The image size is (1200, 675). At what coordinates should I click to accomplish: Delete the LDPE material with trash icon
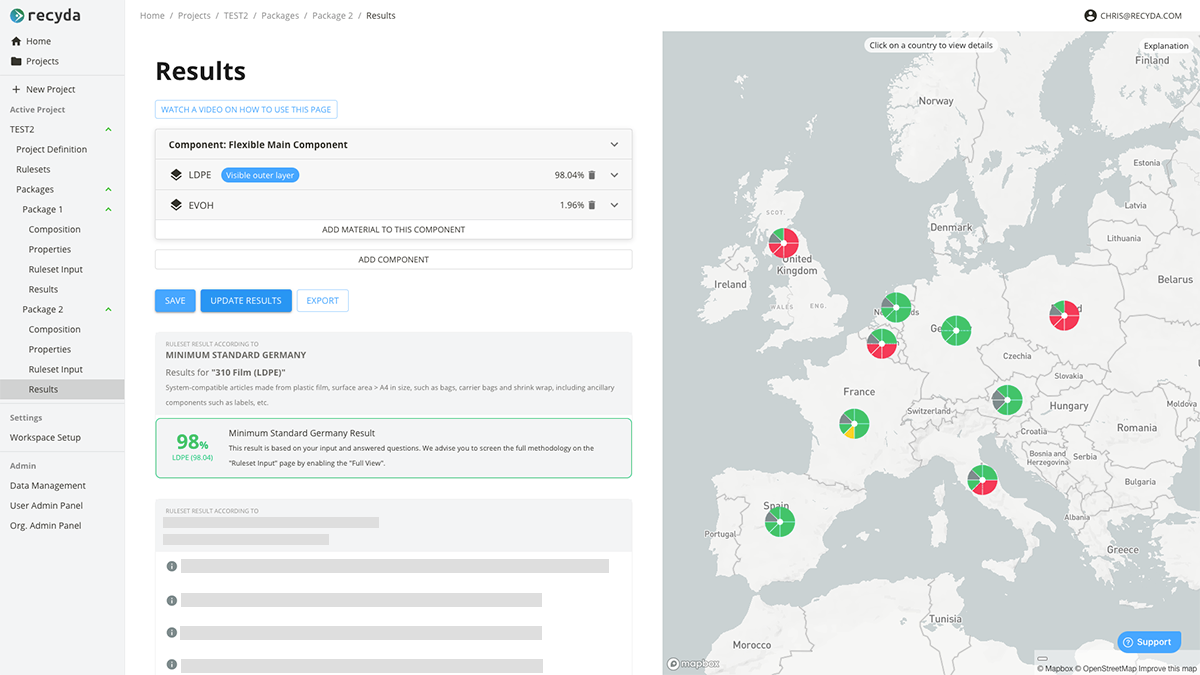click(x=591, y=175)
